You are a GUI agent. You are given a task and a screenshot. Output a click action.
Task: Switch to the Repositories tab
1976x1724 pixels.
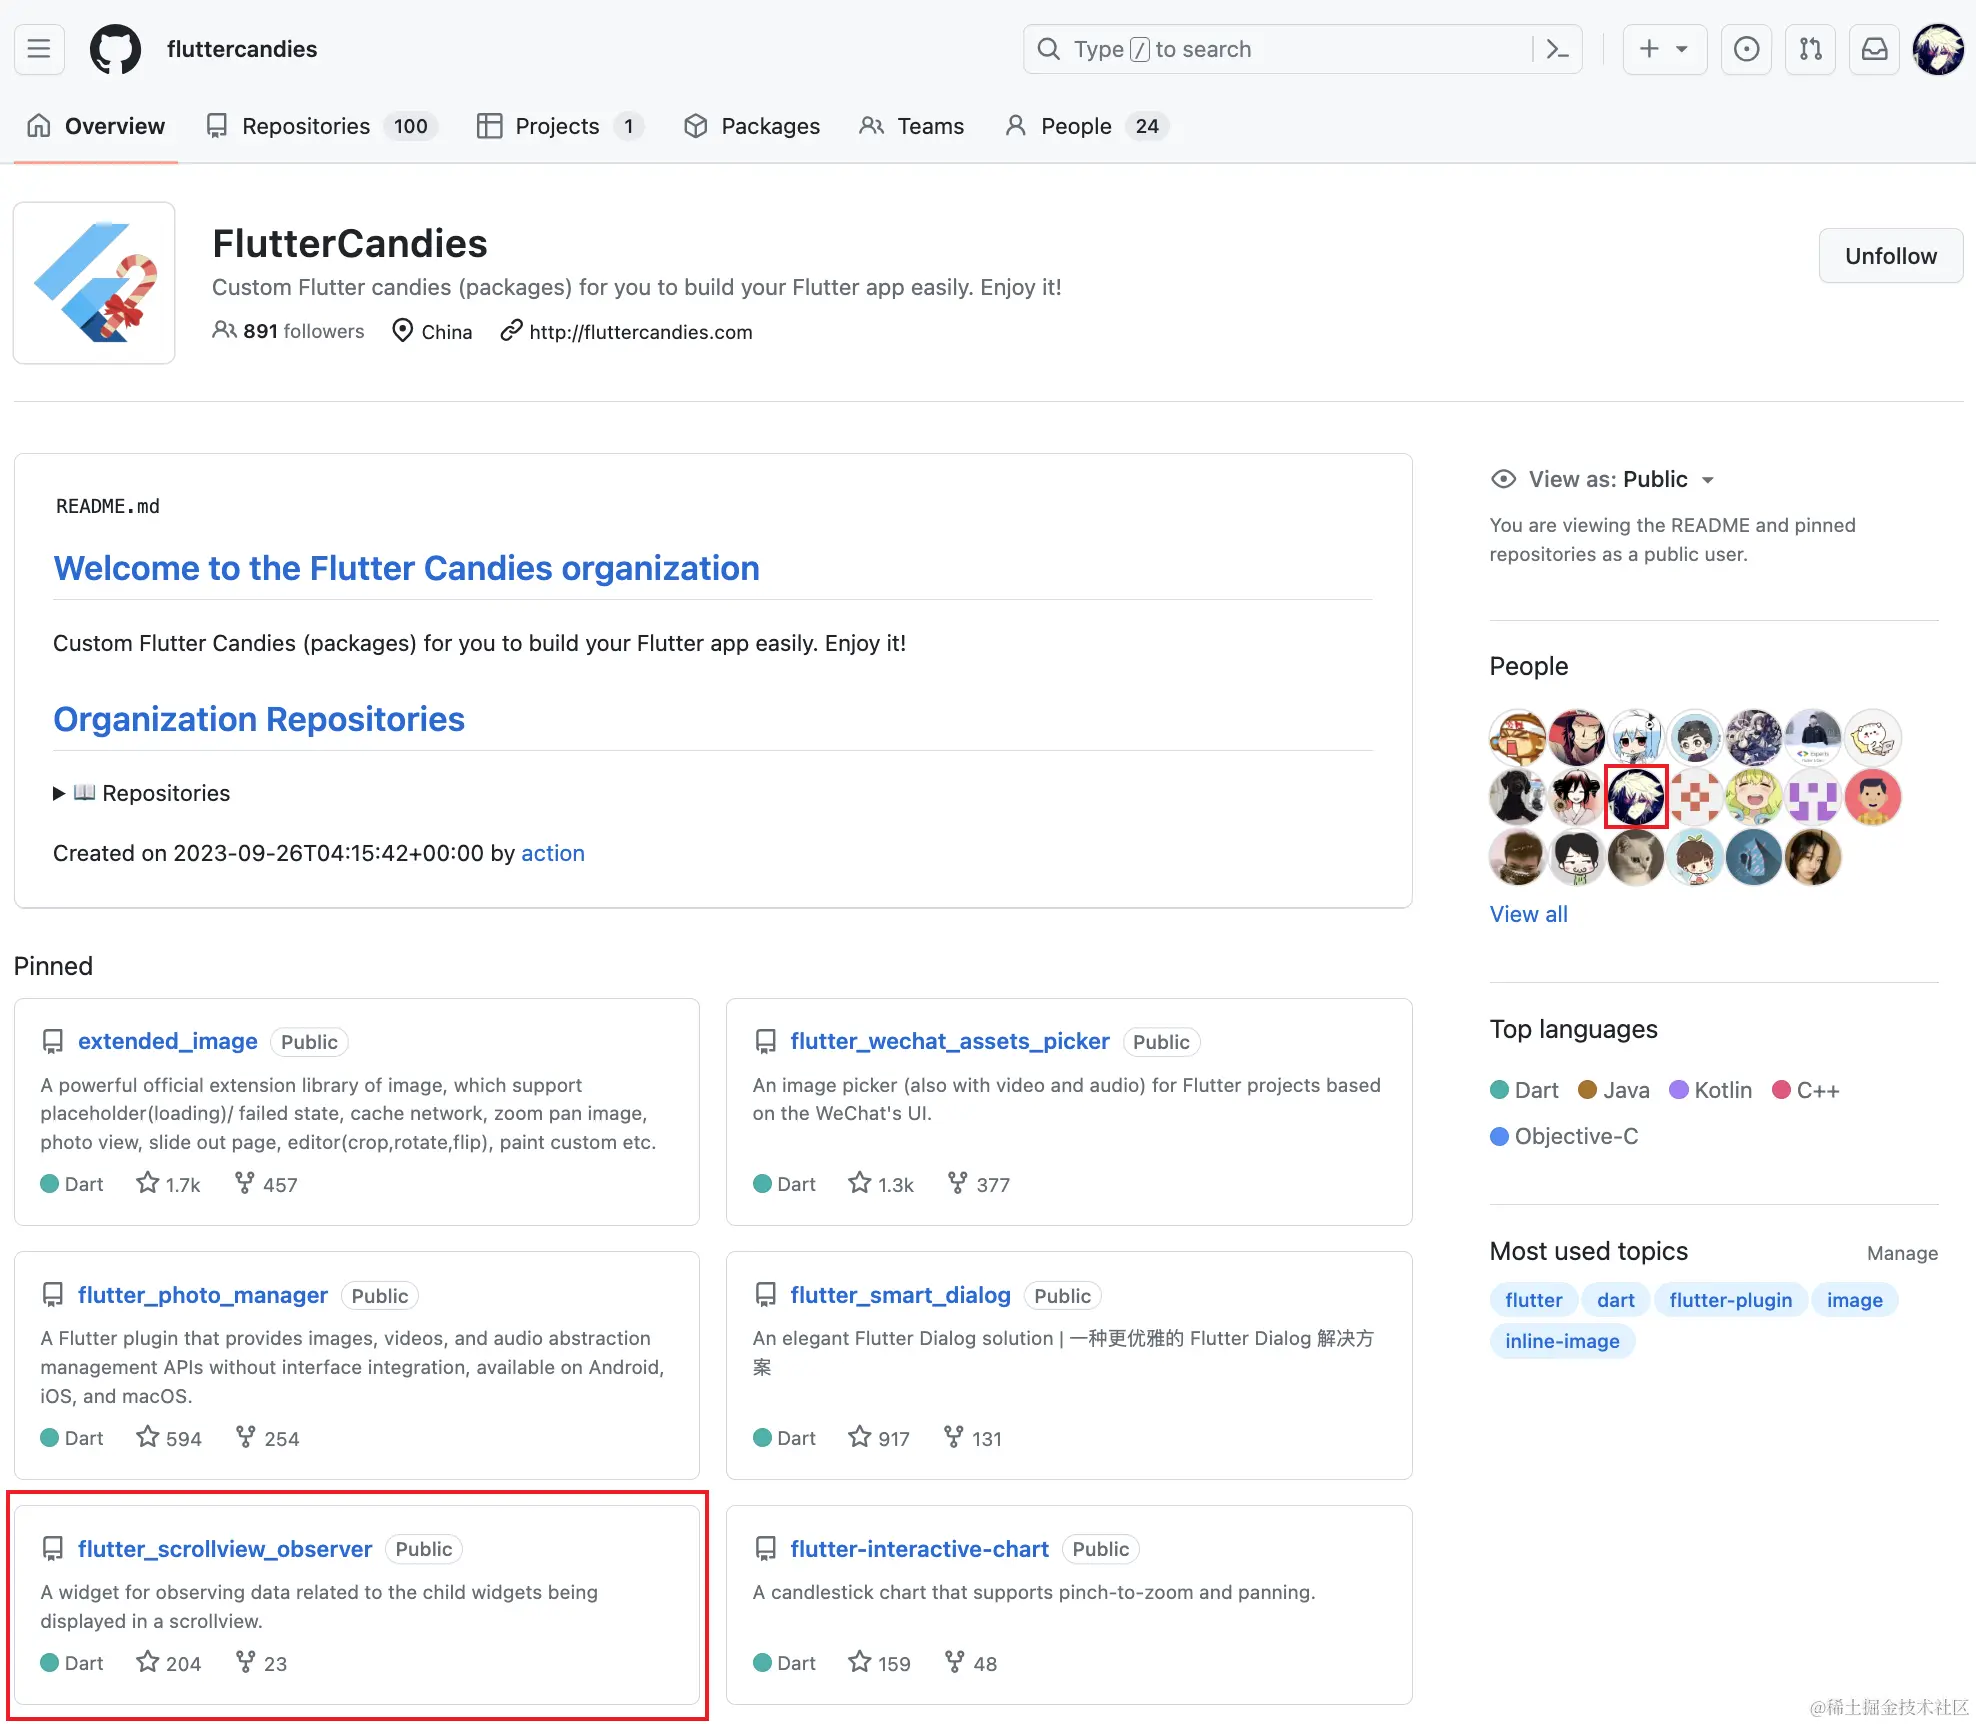(x=322, y=126)
